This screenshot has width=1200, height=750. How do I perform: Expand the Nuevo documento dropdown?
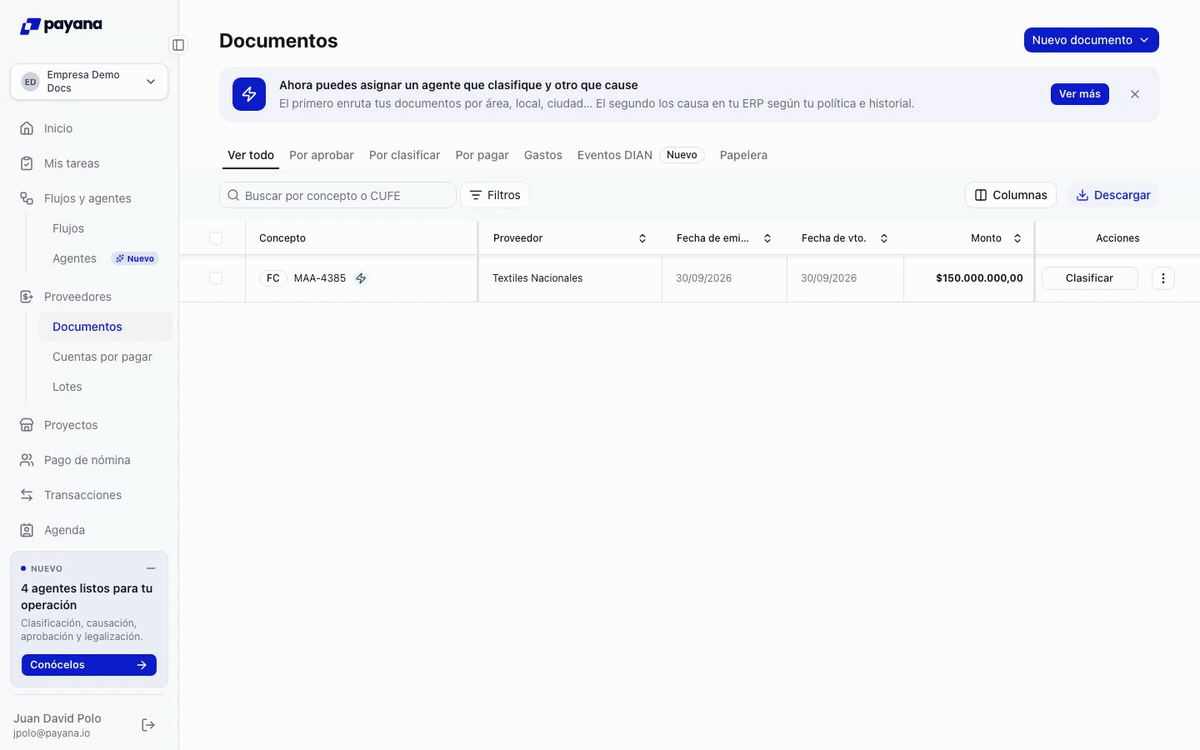(x=1091, y=40)
